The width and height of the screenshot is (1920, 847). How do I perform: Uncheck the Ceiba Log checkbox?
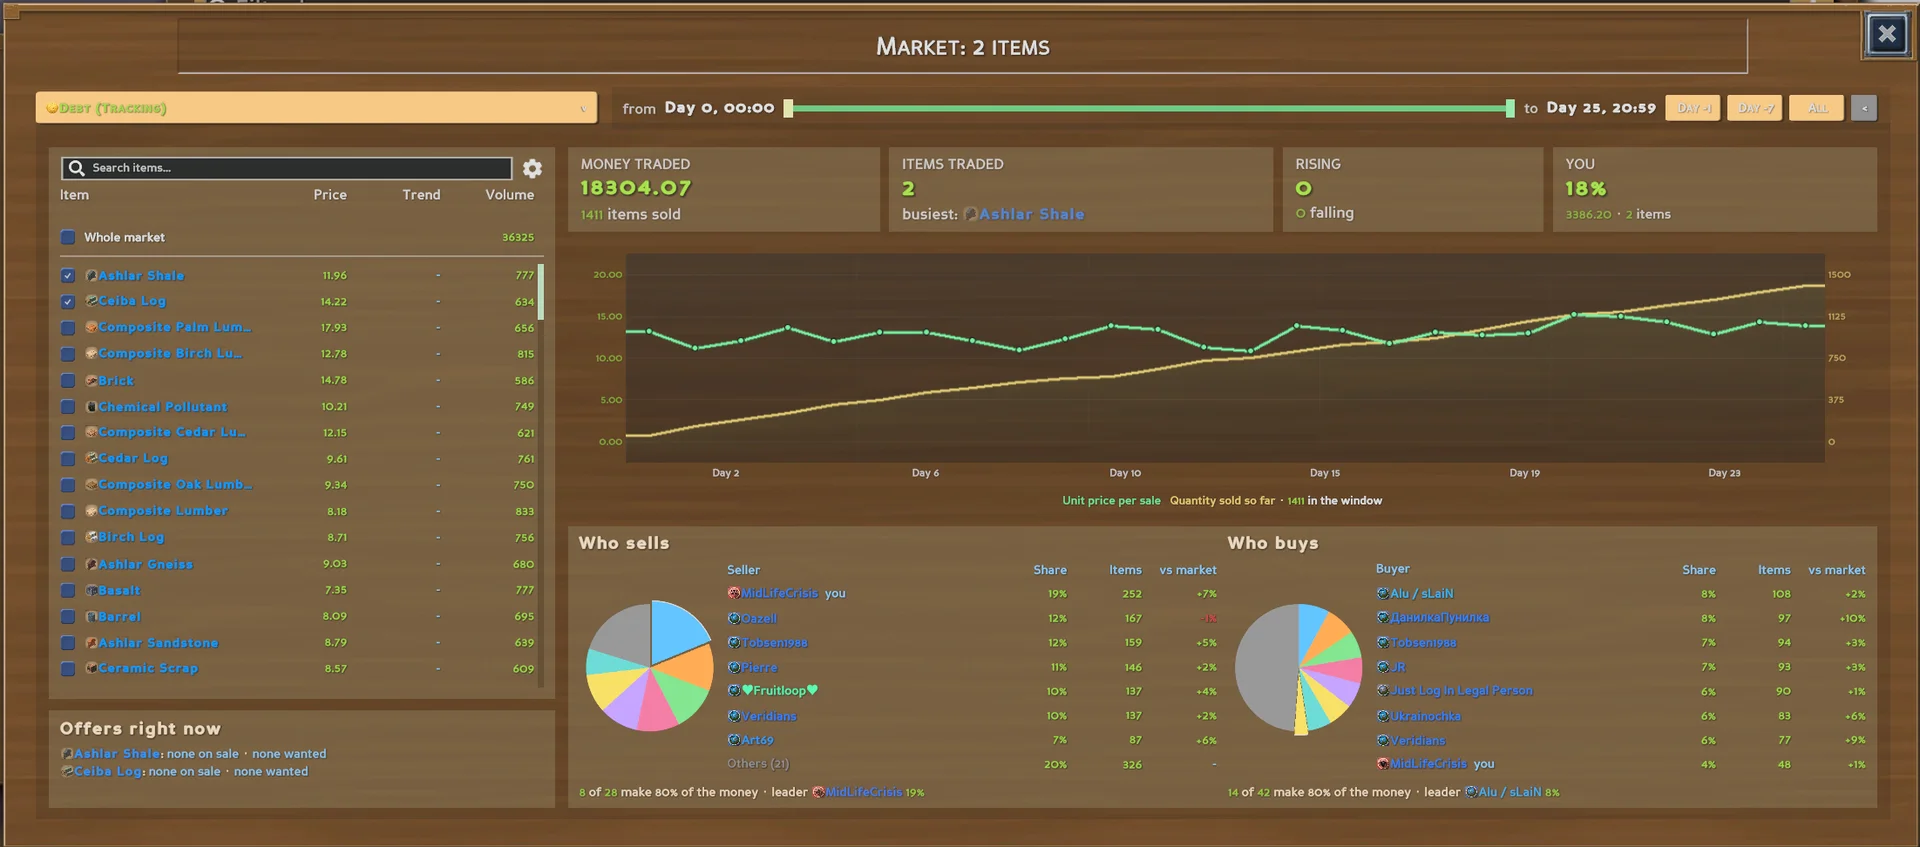[68, 301]
